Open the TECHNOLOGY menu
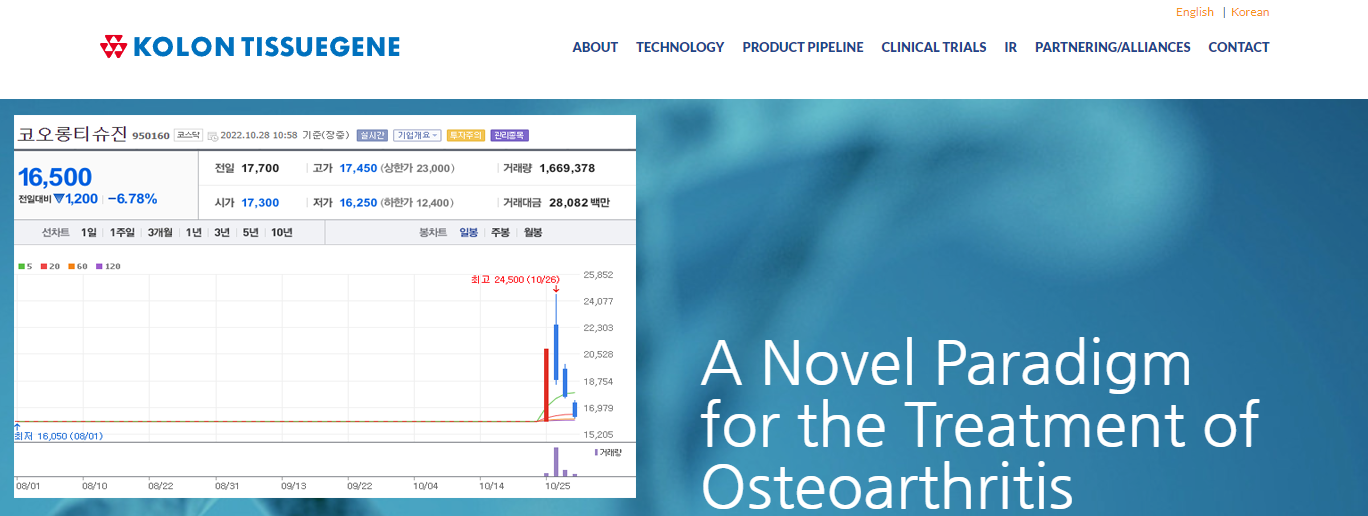 pyautogui.click(x=680, y=47)
